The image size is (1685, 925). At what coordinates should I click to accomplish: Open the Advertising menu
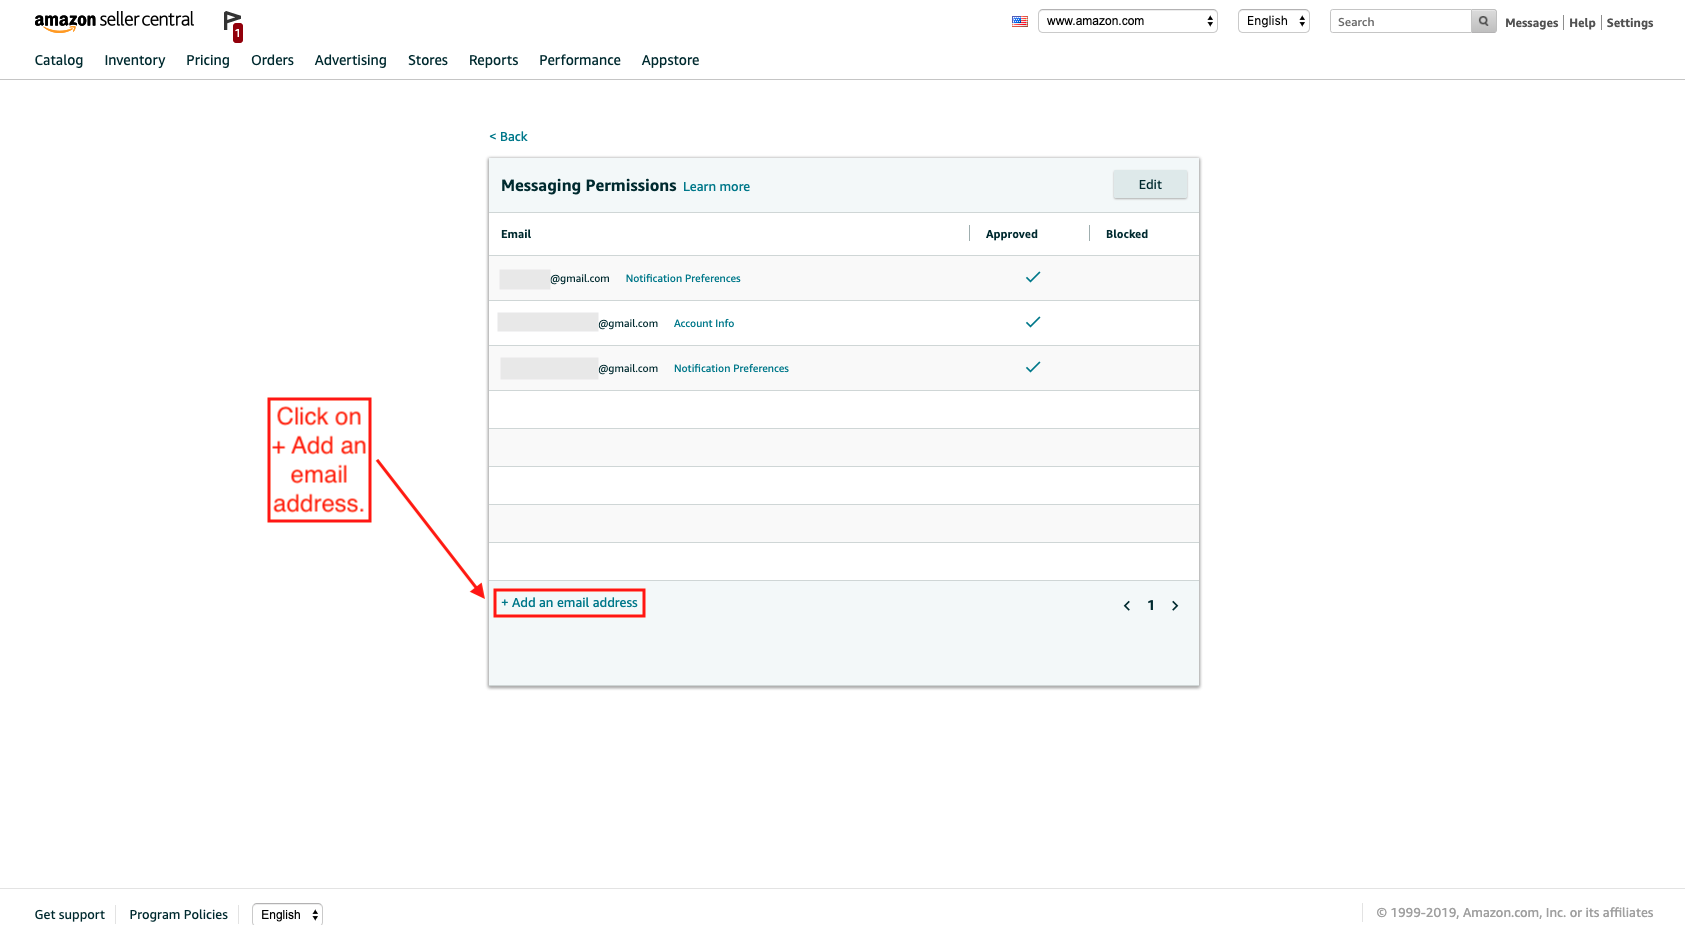tap(350, 60)
